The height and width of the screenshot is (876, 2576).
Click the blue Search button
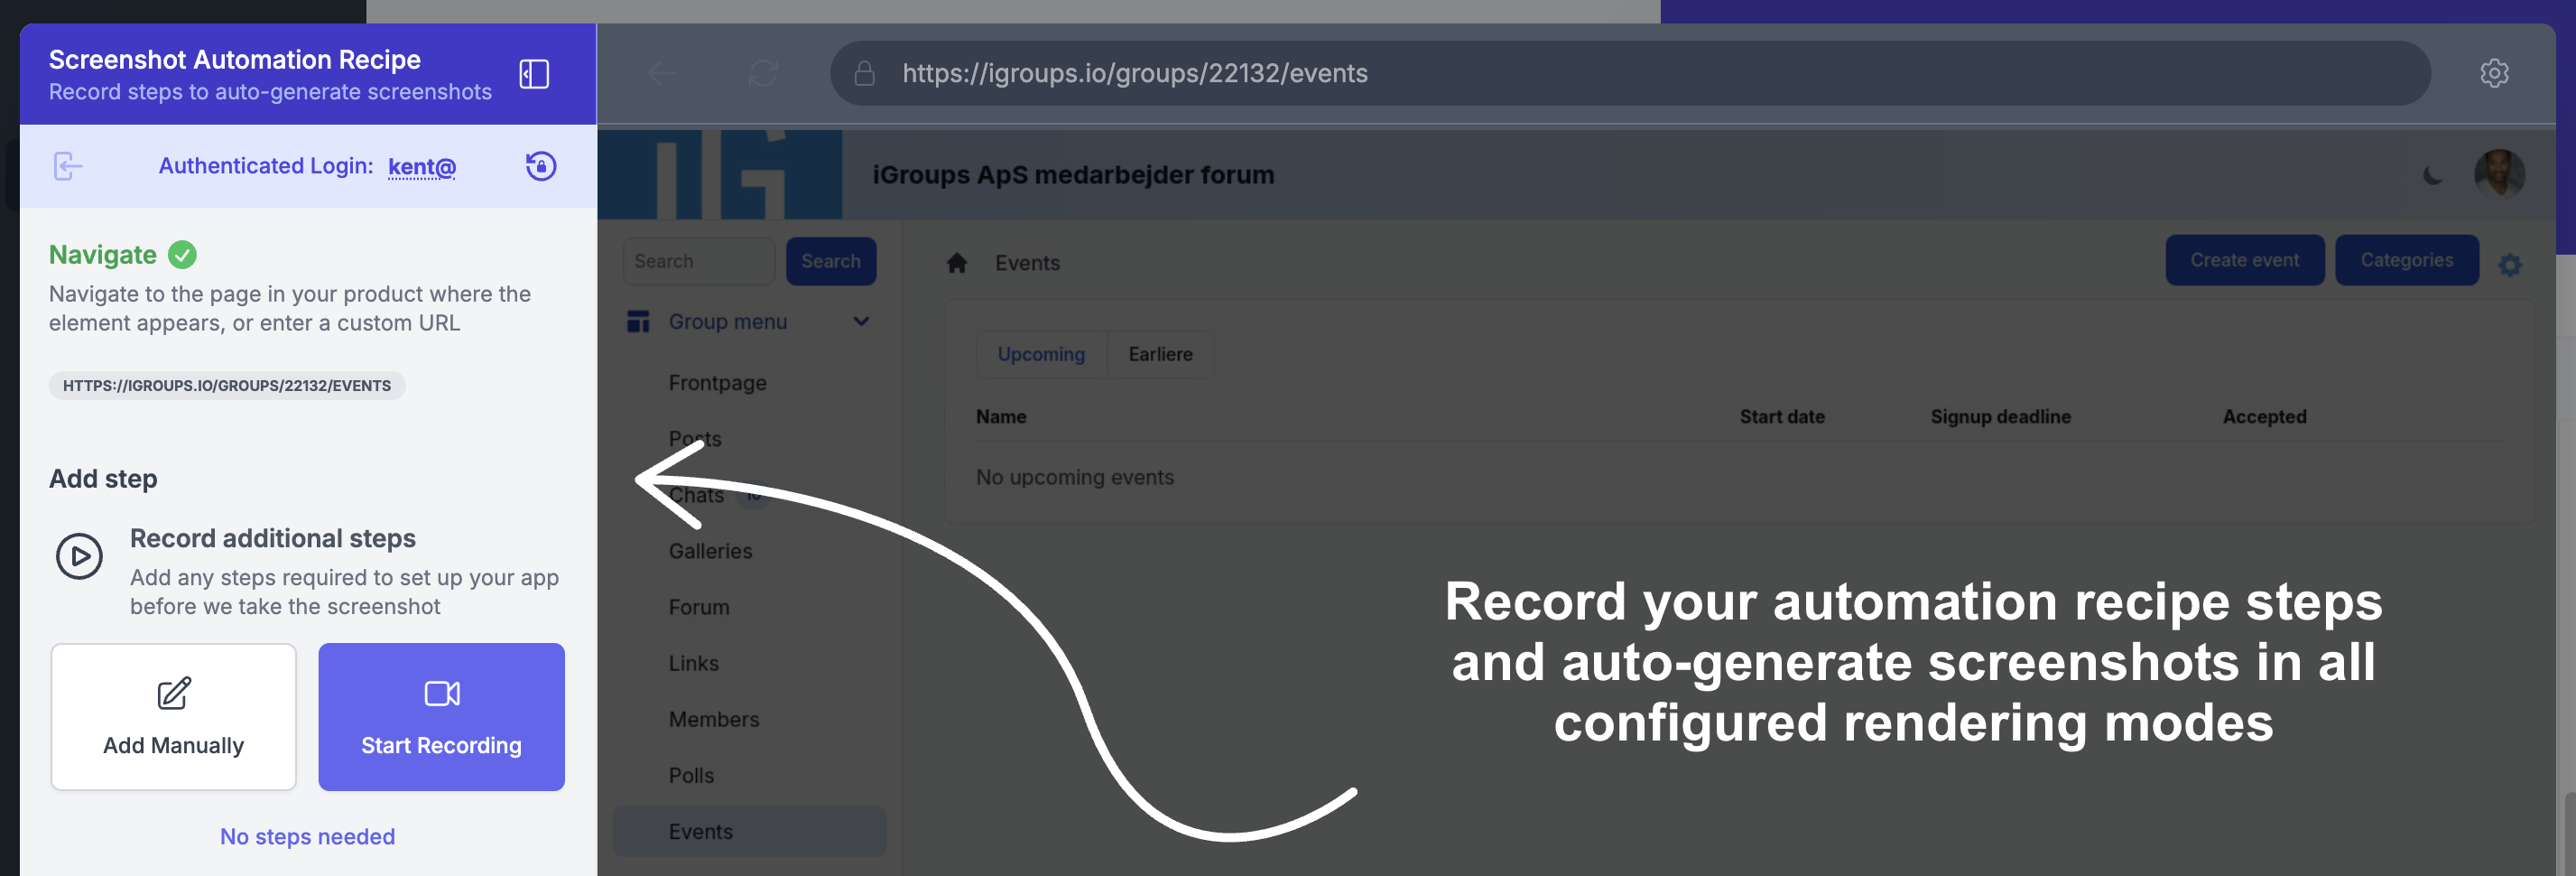831,261
